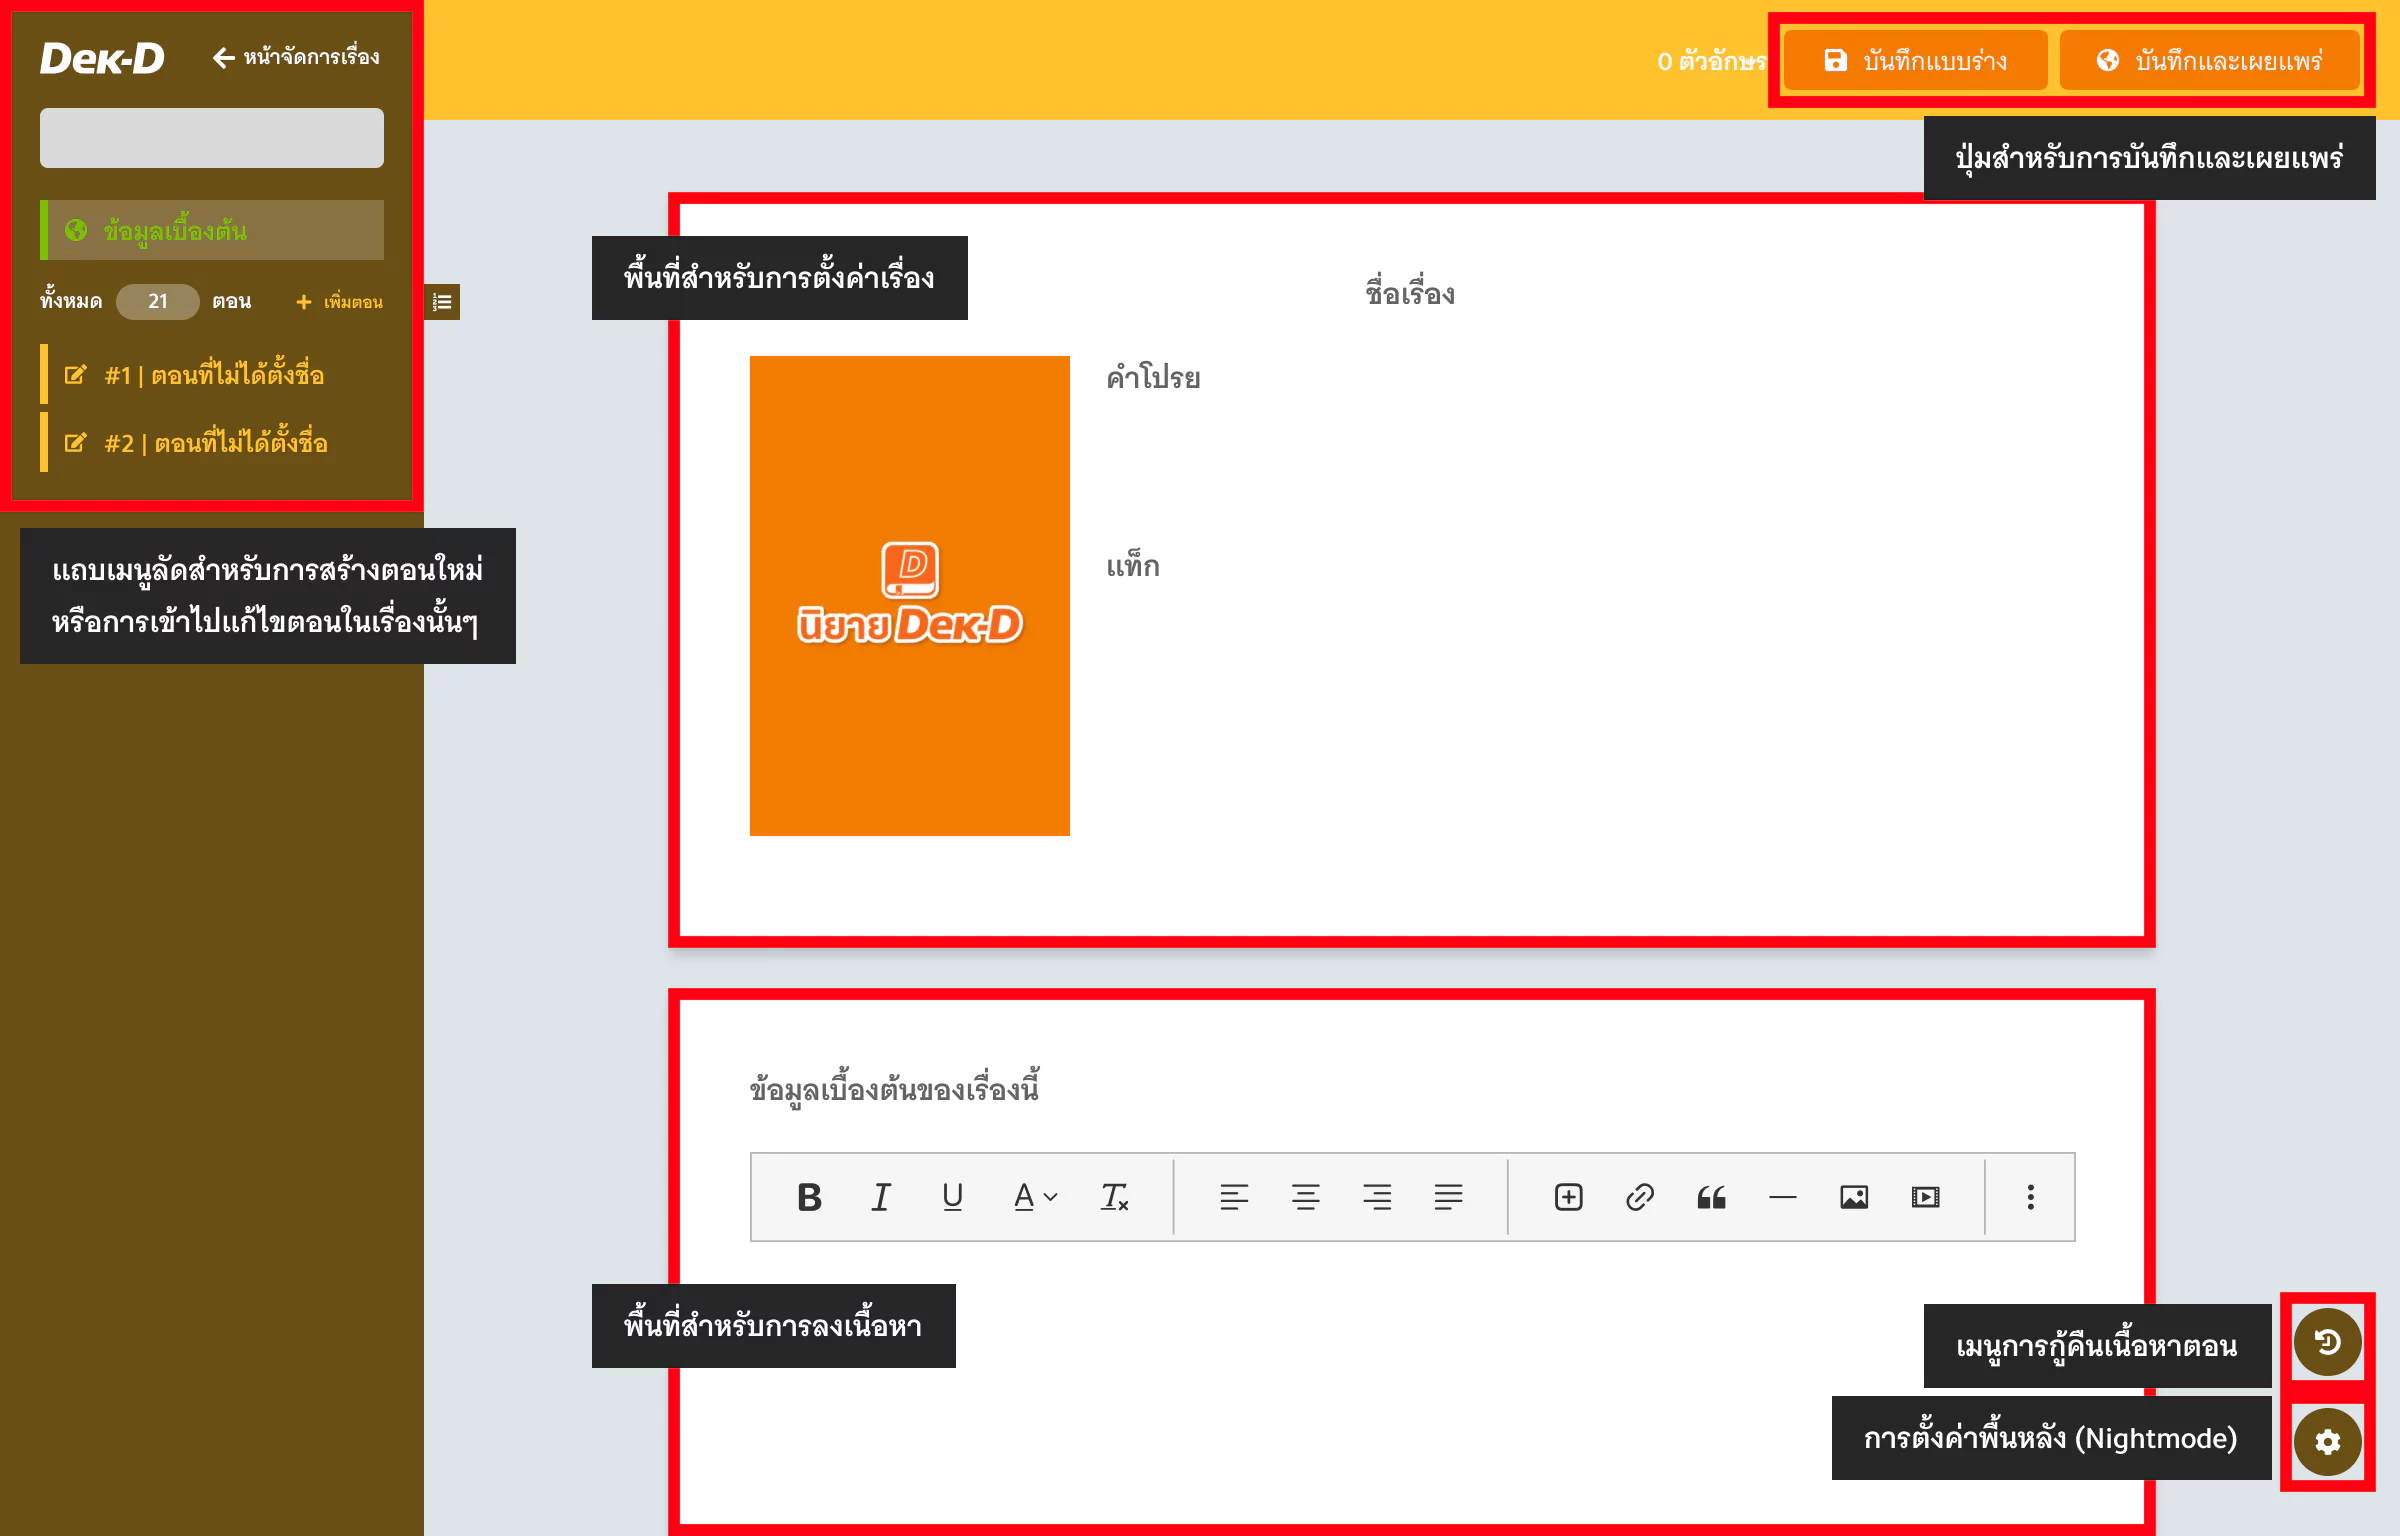The width and height of the screenshot is (2400, 1536).
Task: Toggle italic formatting
Action: (881, 1197)
